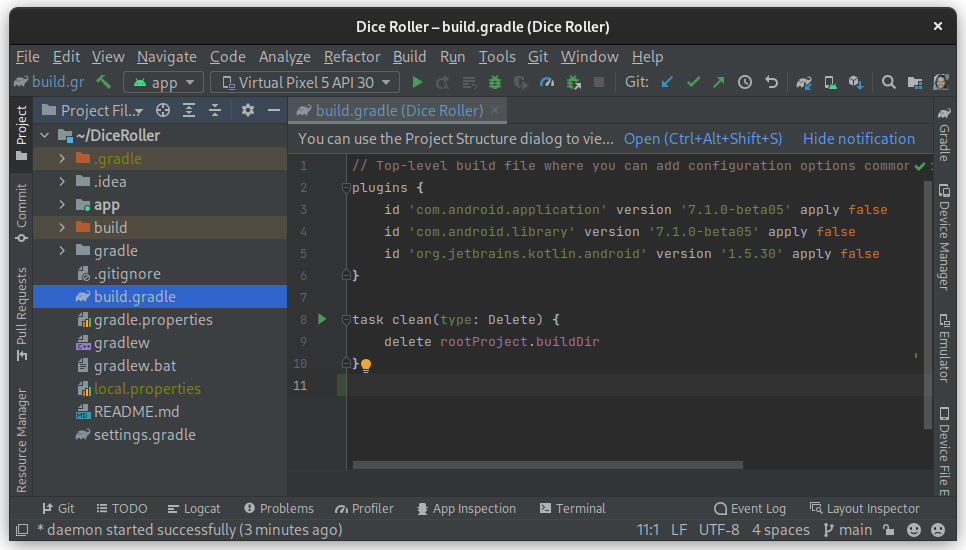The image size is (966, 550).
Task: Toggle Emulator tool window on right stripe
Action: (x=943, y=348)
